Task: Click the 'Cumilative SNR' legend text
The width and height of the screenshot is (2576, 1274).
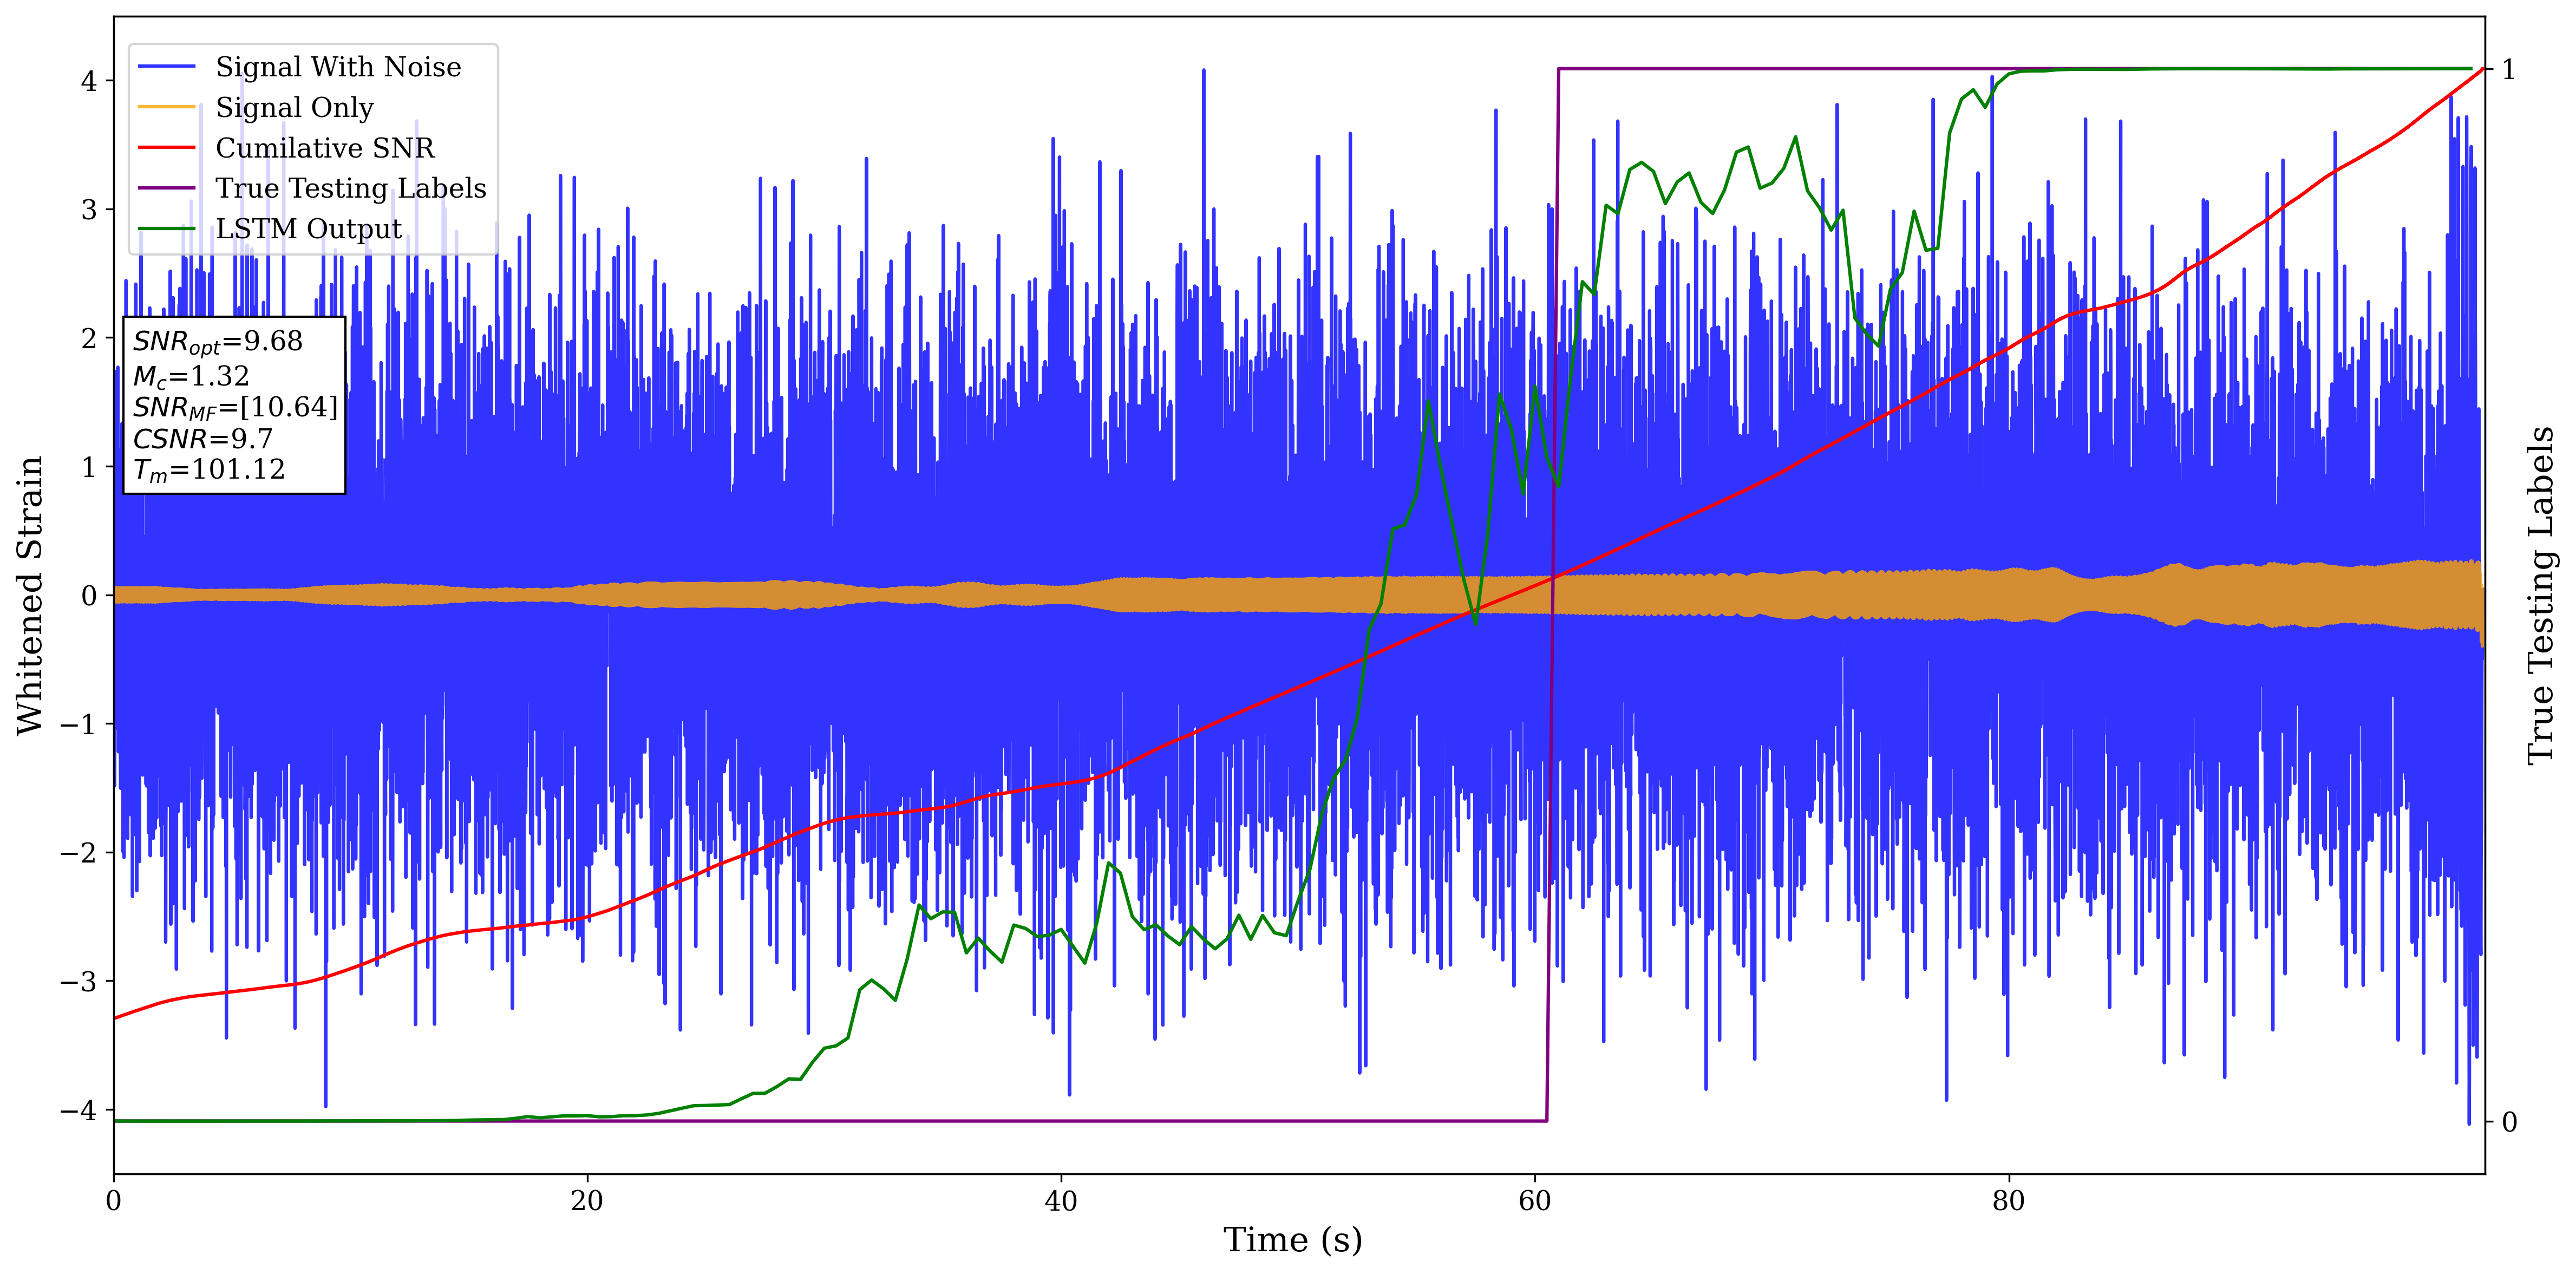Action: (325, 148)
